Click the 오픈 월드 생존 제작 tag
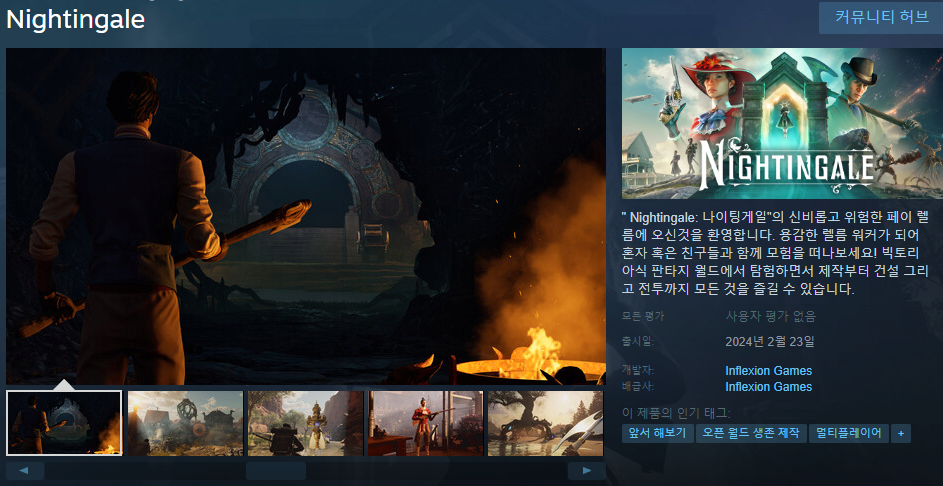This screenshot has height=486, width=943. (x=751, y=433)
